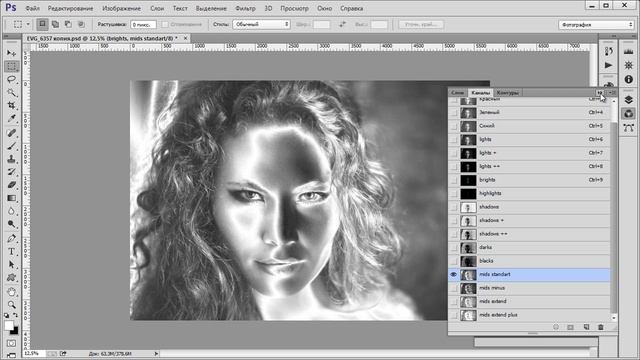Click Add to Selection icon in options bar
Viewport: 640px width, 360px height.
pyautogui.click(x=55, y=24)
